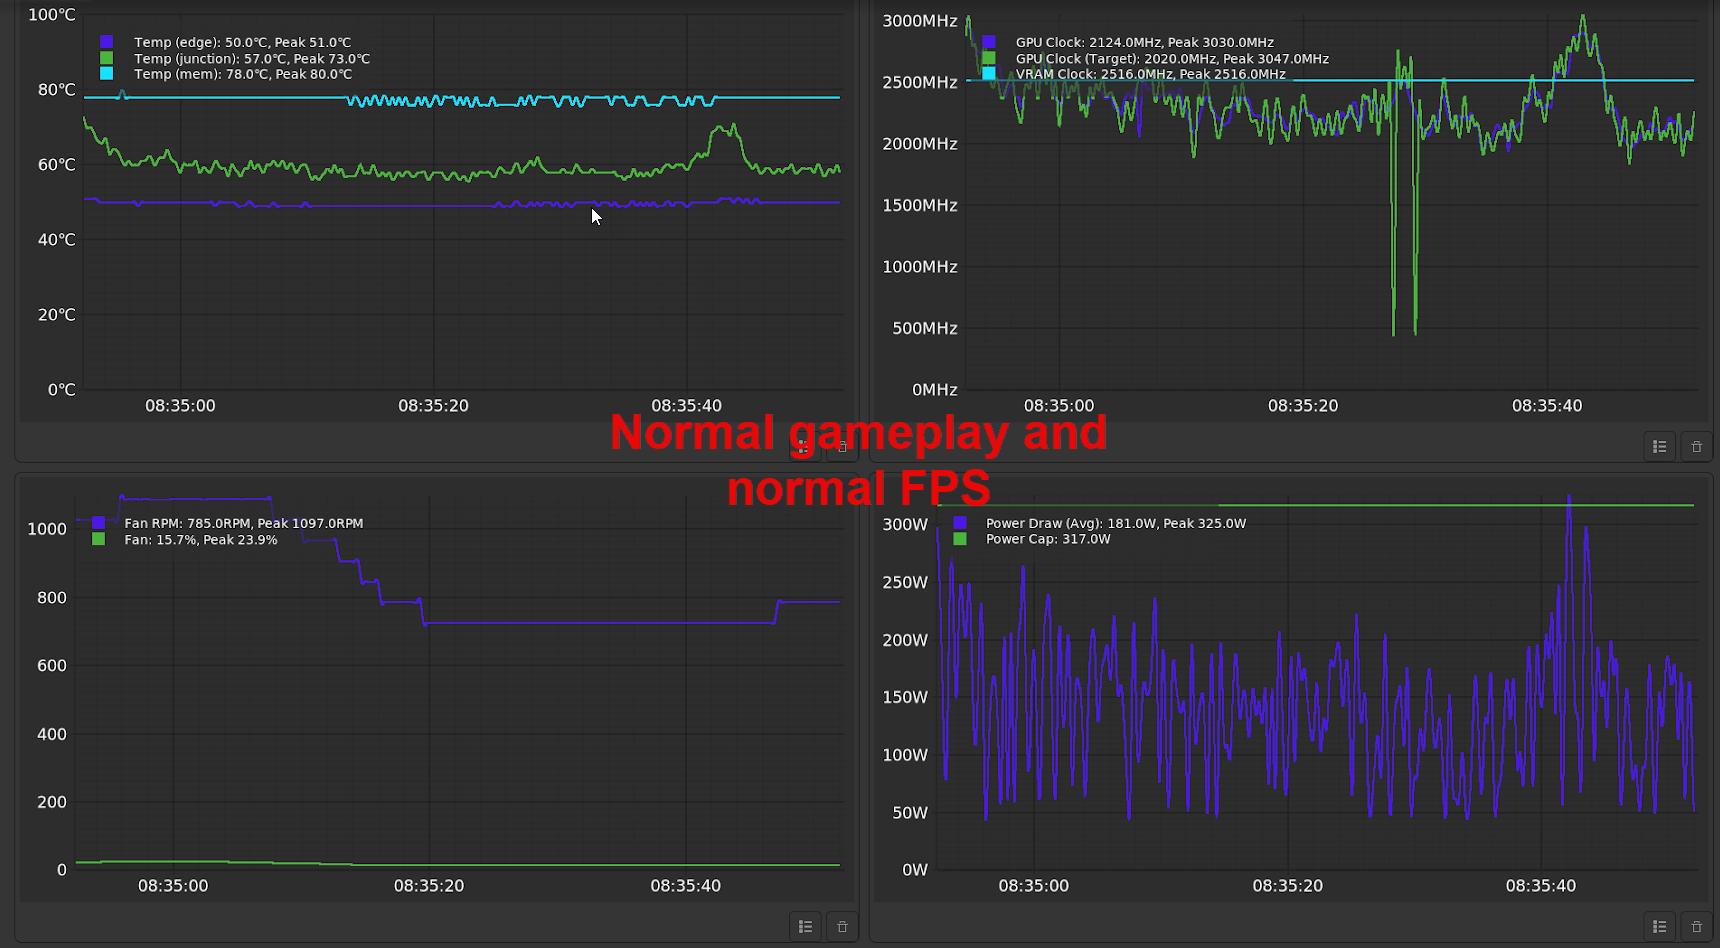Click the 150W axis label
The height and width of the screenshot is (948, 1720).
point(905,698)
